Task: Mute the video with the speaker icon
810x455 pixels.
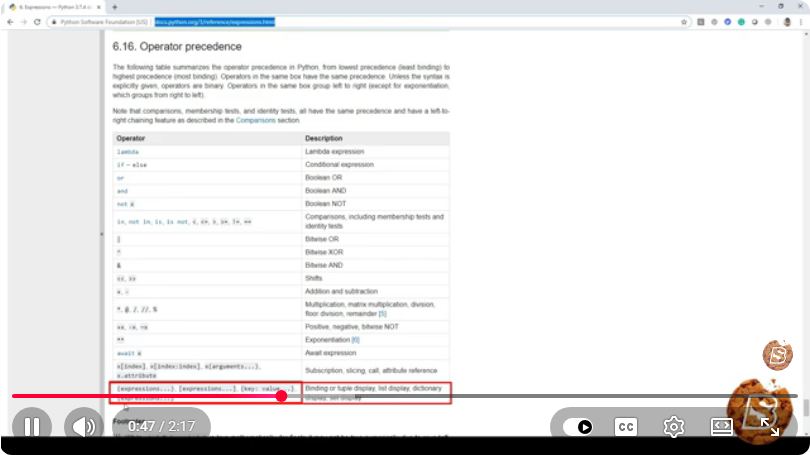Action: click(x=84, y=427)
